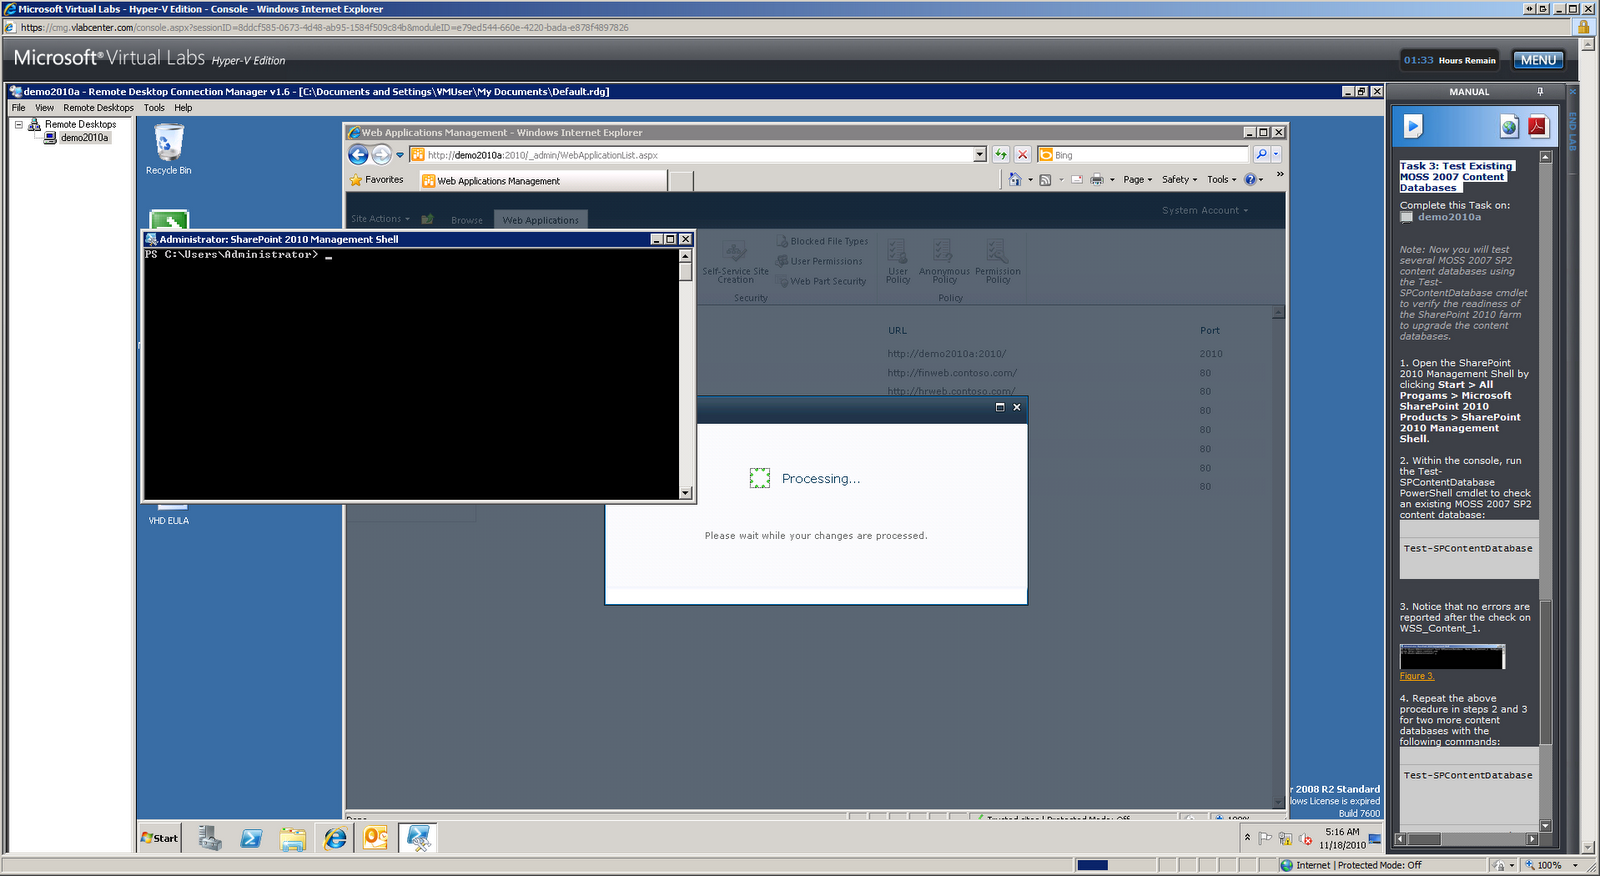Open the web version of the manual (globe icon)

tap(1510, 126)
